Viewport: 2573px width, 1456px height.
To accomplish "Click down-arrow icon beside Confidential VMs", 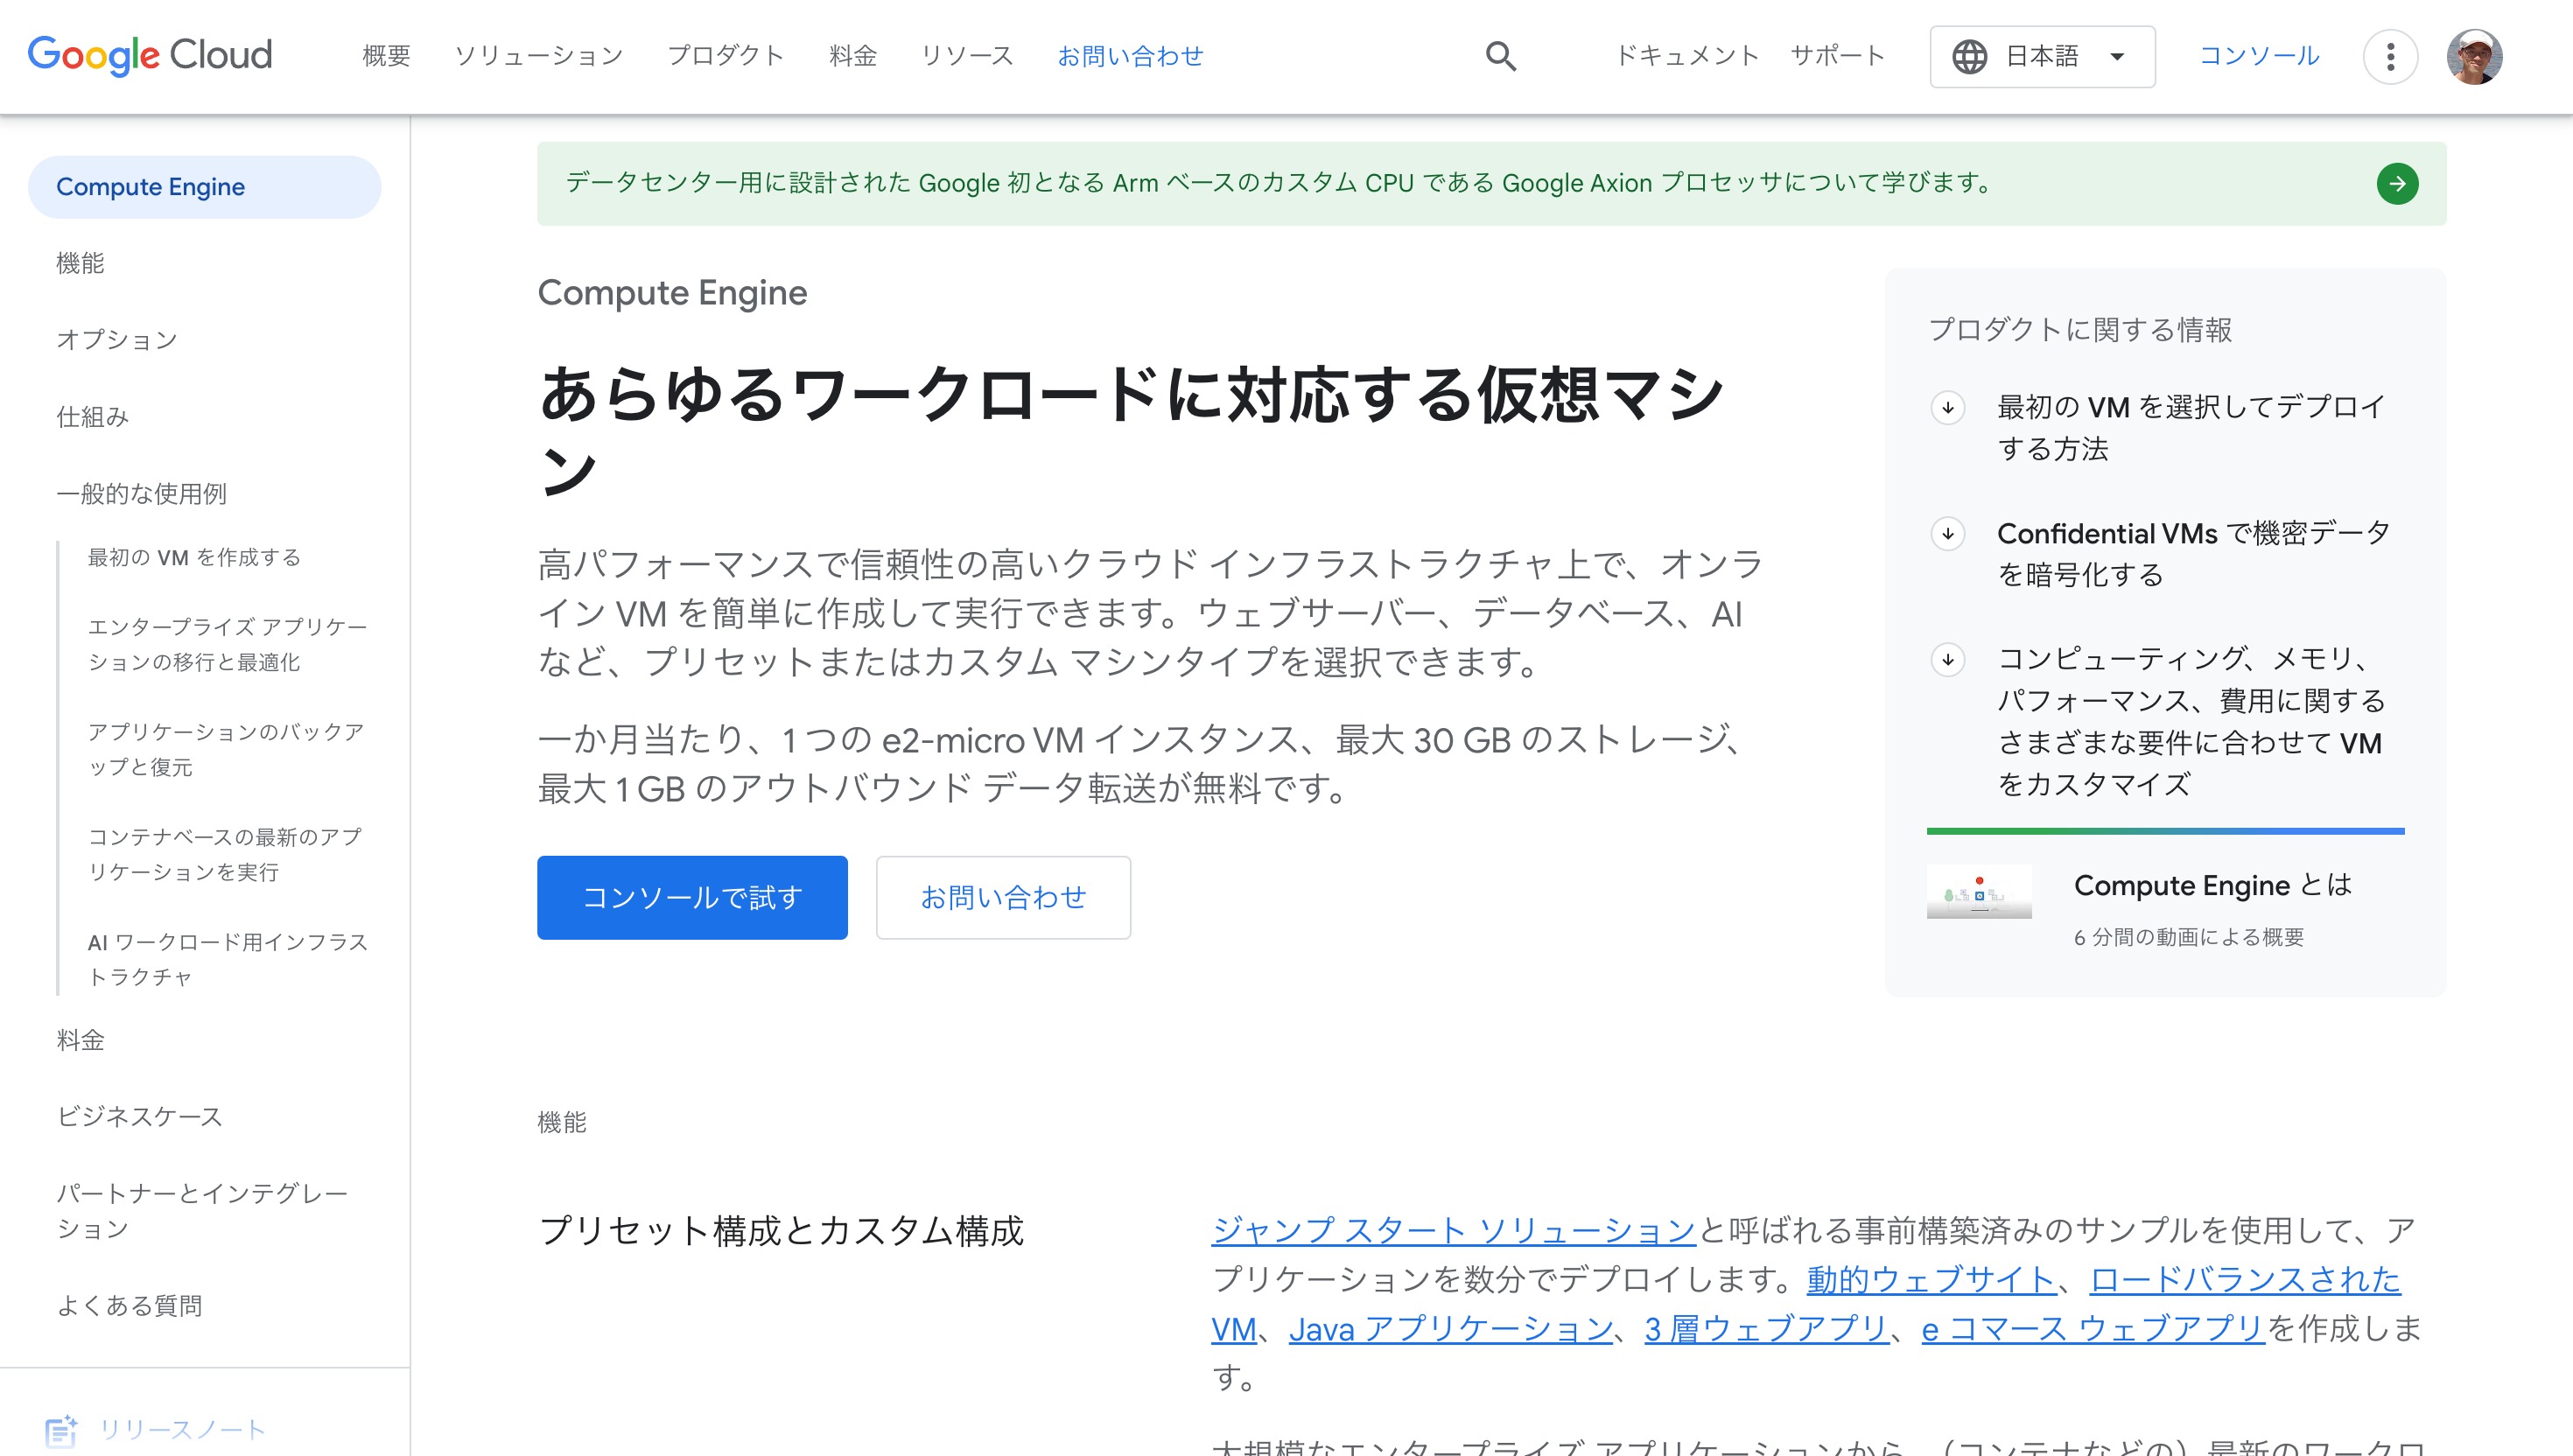I will [1947, 533].
